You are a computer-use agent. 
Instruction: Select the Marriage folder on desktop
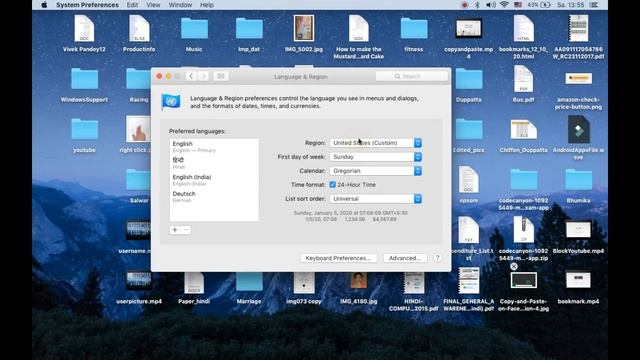pos(249,282)
